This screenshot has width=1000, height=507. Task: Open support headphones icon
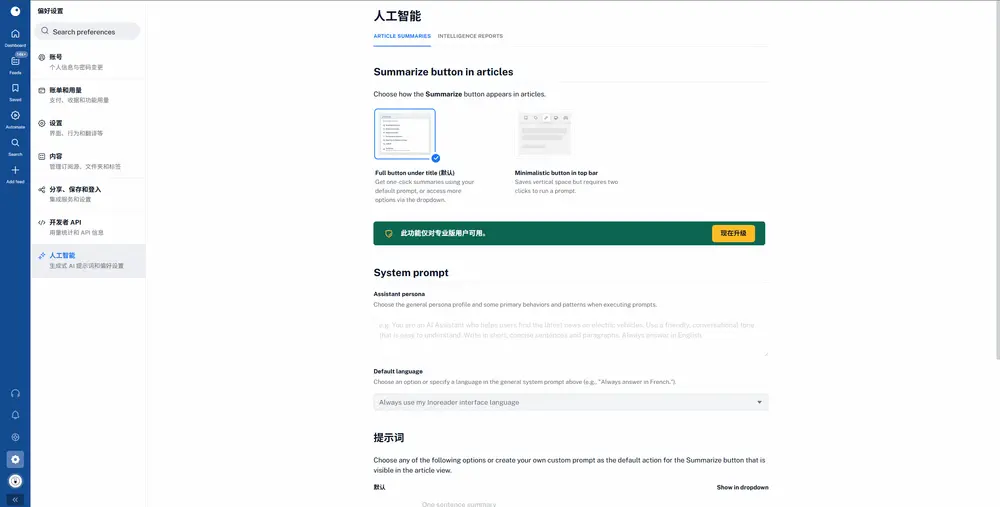(x=15, y=393)
